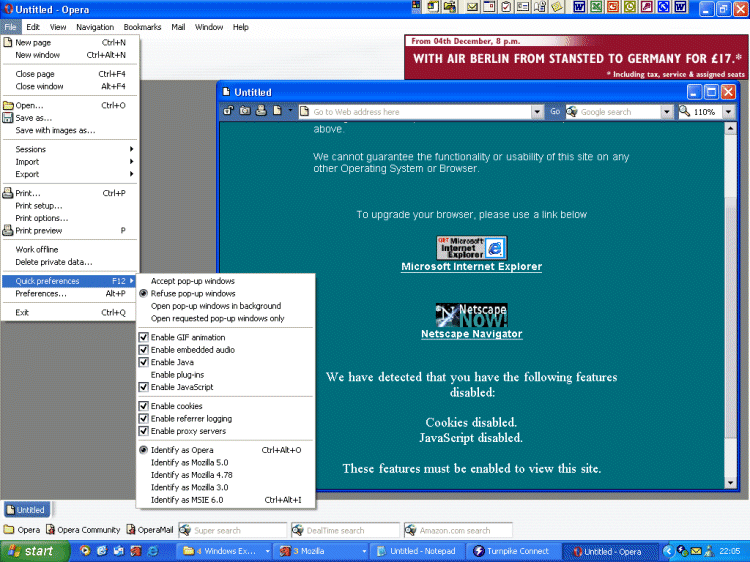This screenshot has height=562, width=750.
Task: Open the Google search dropdown arrow
Action: point(667,112)
